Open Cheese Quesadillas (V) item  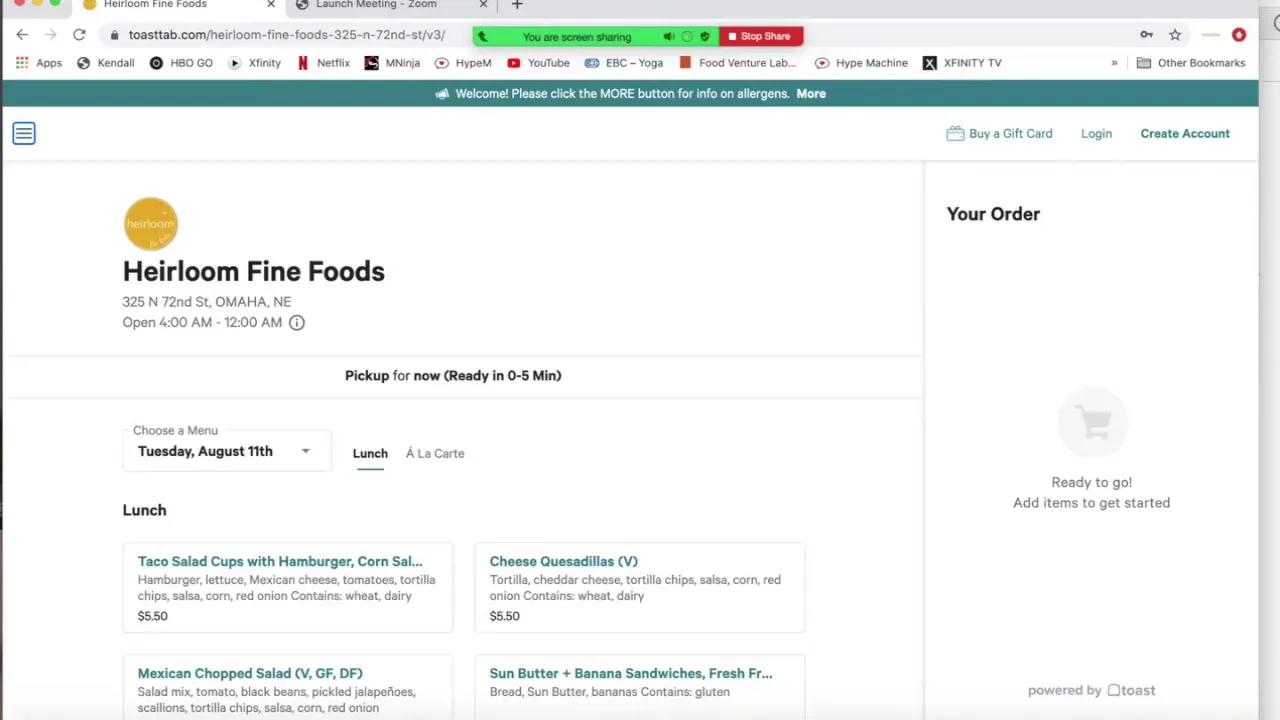tap(640, 588)
